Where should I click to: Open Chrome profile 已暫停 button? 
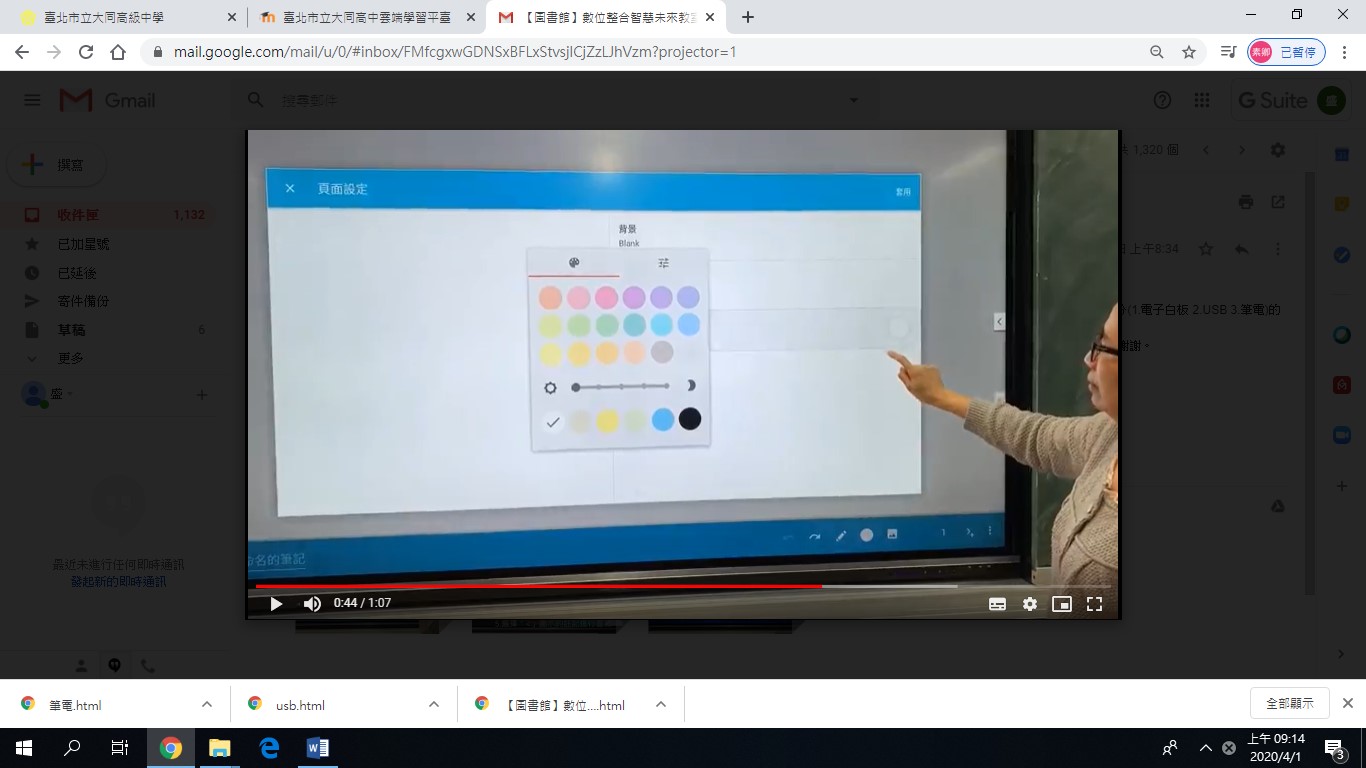point(1286,52)
